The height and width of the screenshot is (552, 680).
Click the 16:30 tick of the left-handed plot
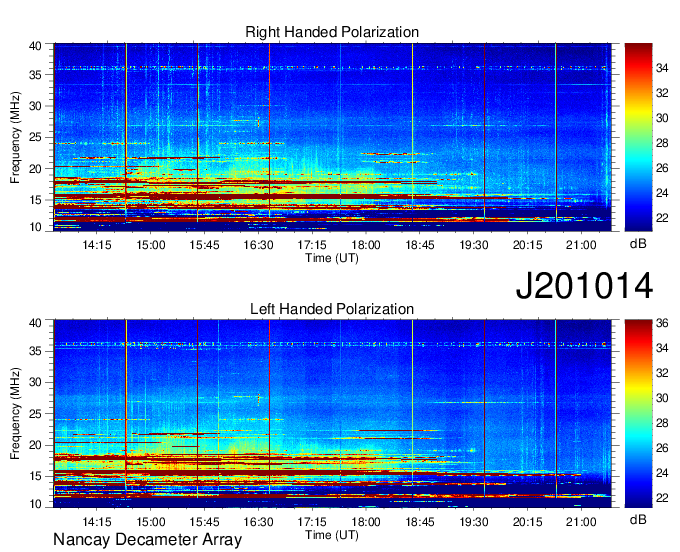[x=258, y=522]
